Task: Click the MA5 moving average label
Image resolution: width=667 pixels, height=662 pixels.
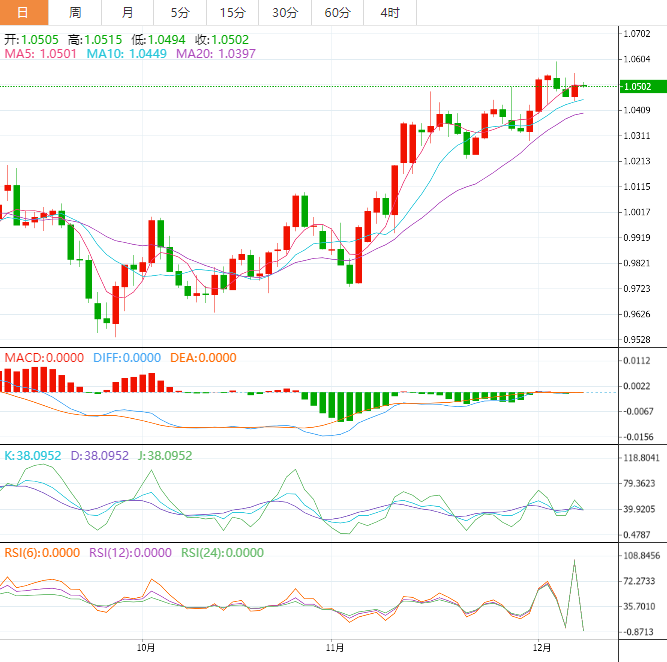Action: coord(41,54)
